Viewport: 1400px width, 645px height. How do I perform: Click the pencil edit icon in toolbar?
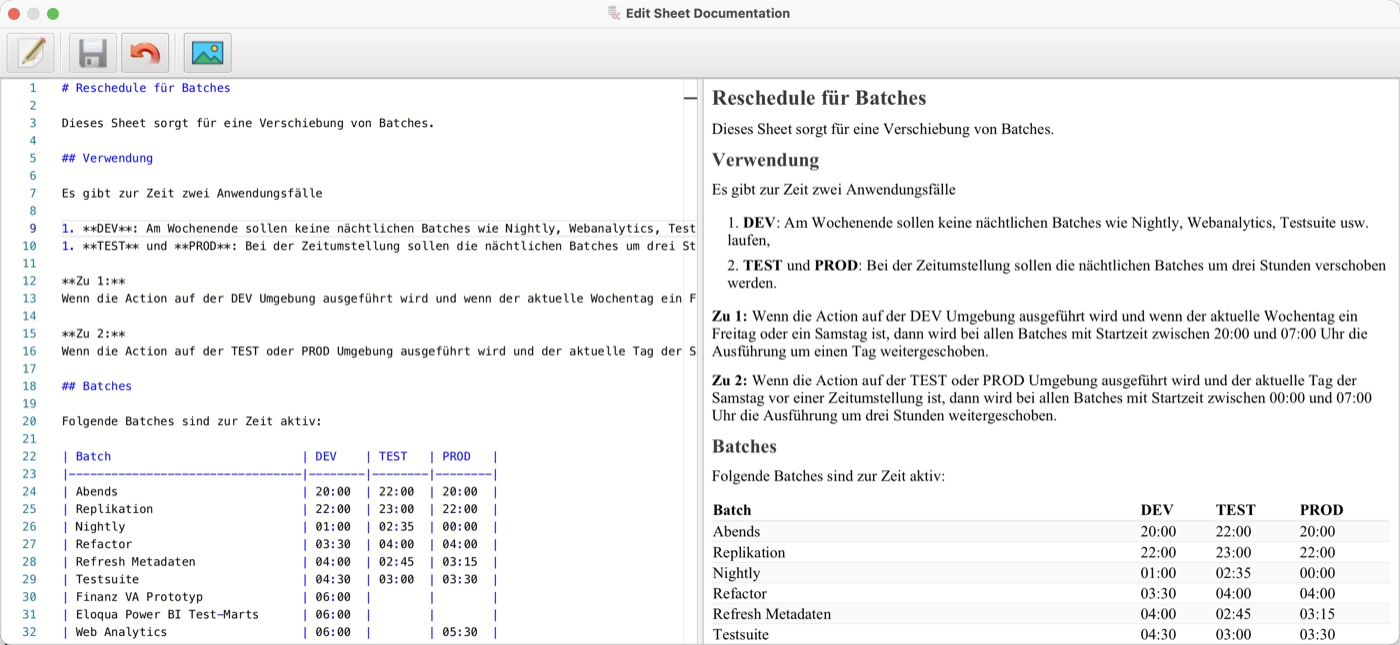(x=31, y=53)
